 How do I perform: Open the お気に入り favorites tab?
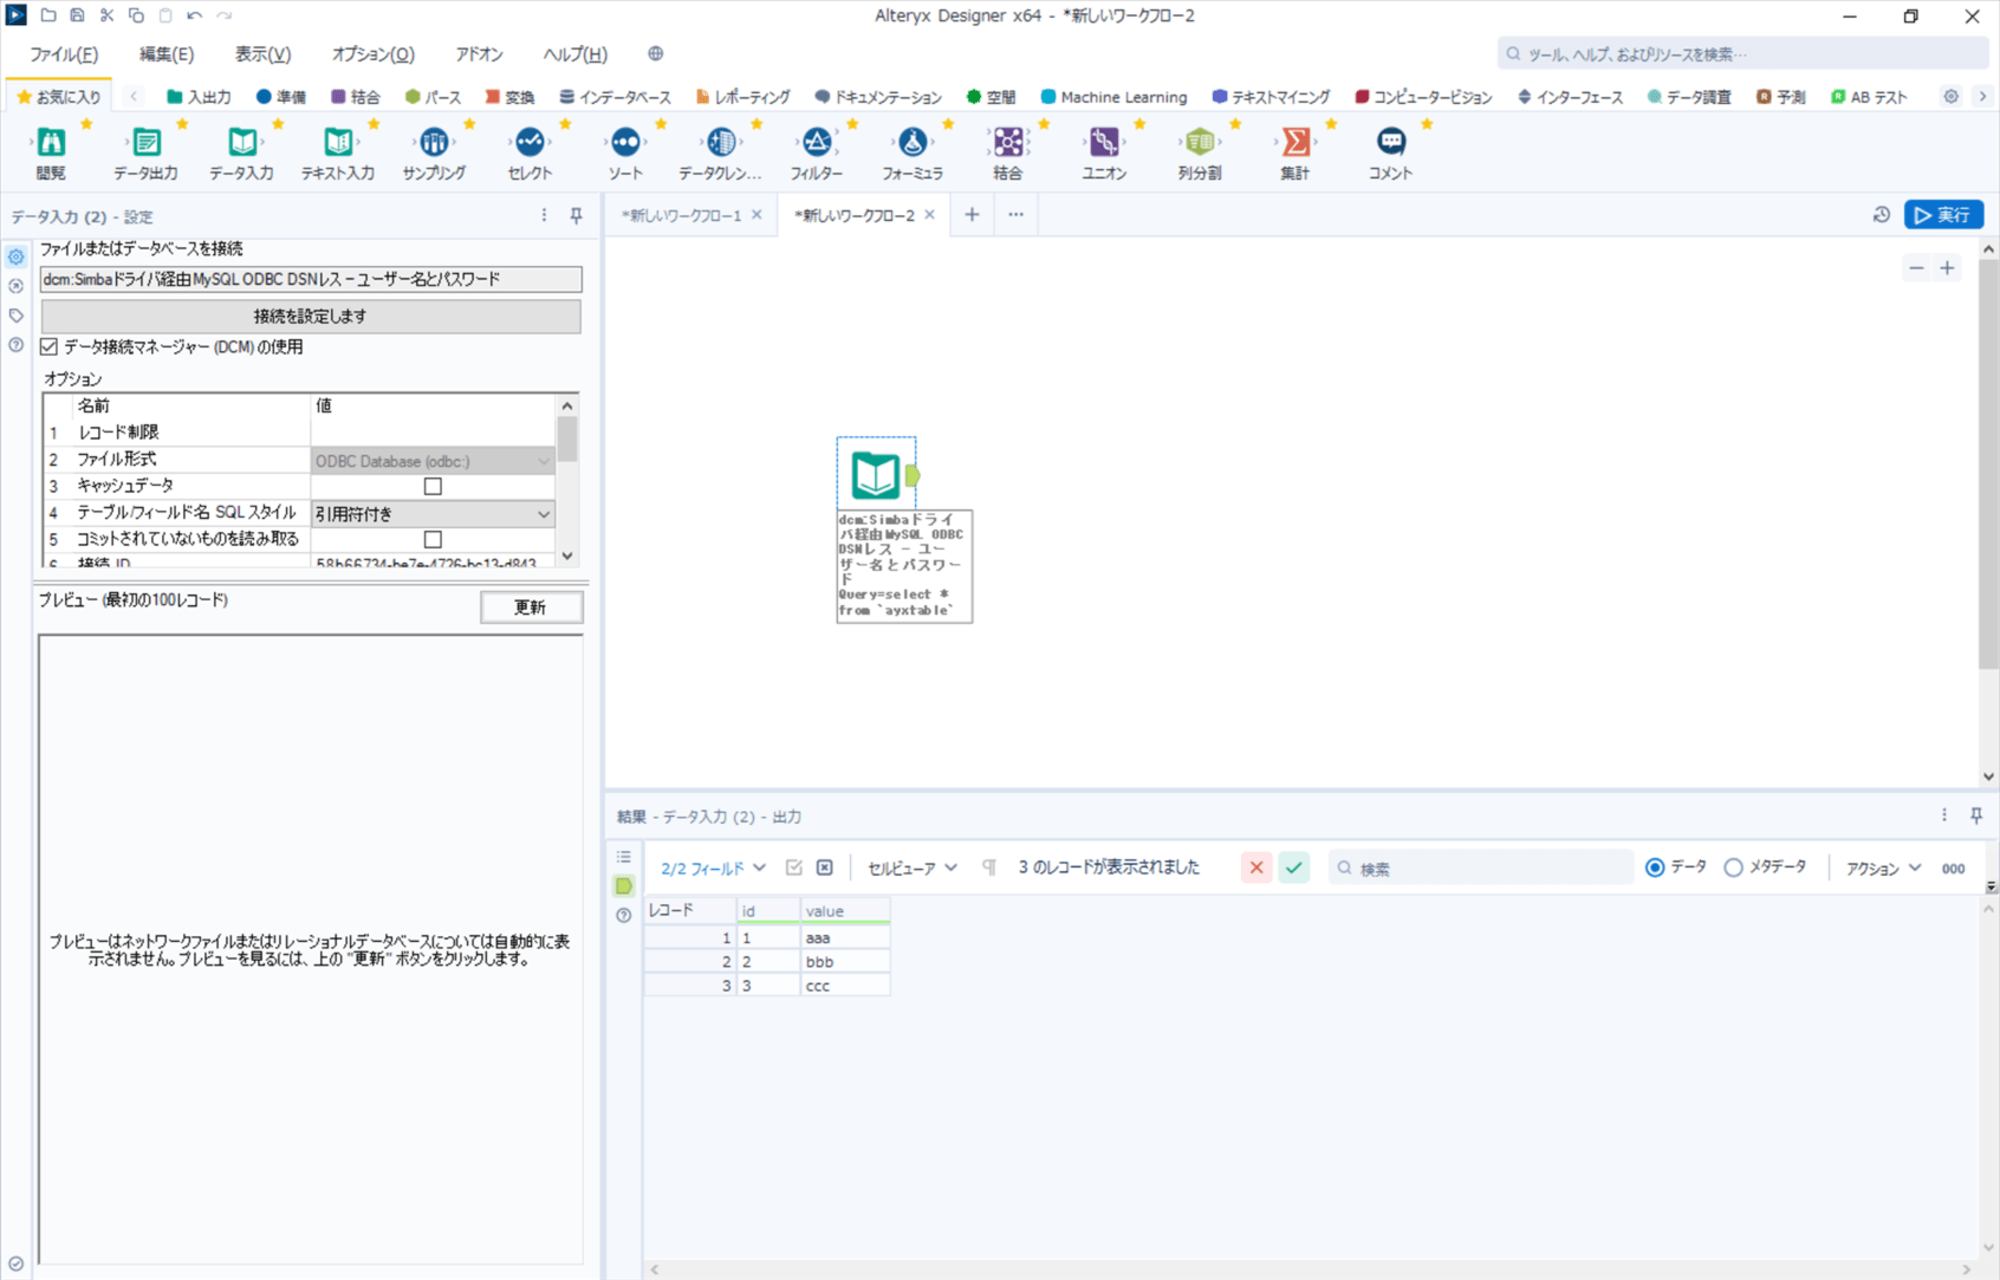(59, 97)
